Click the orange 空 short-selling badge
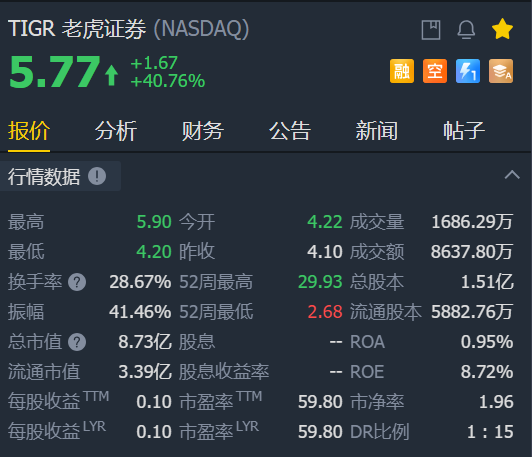 click(435, 71)
